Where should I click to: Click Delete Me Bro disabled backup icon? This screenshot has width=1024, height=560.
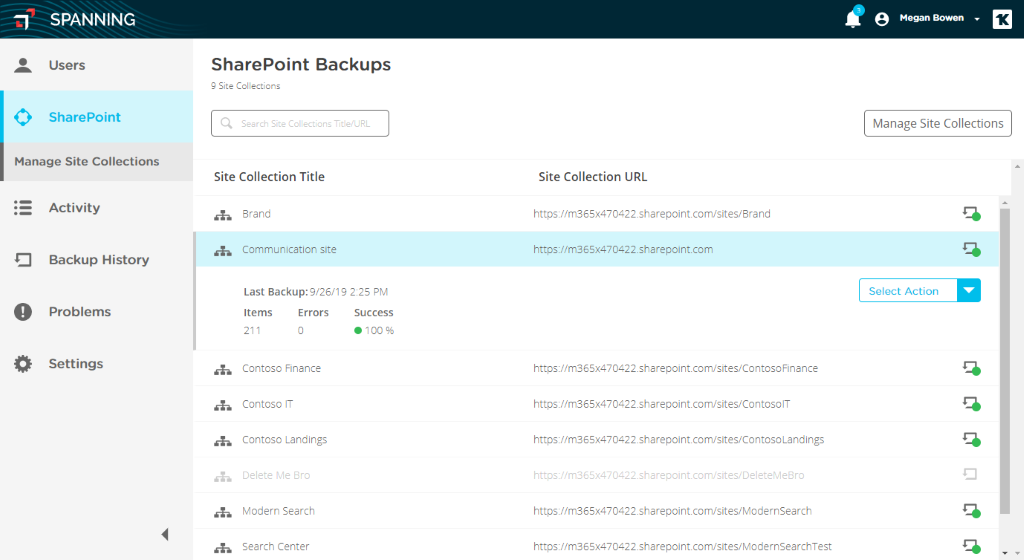click(x=970, y=474)
